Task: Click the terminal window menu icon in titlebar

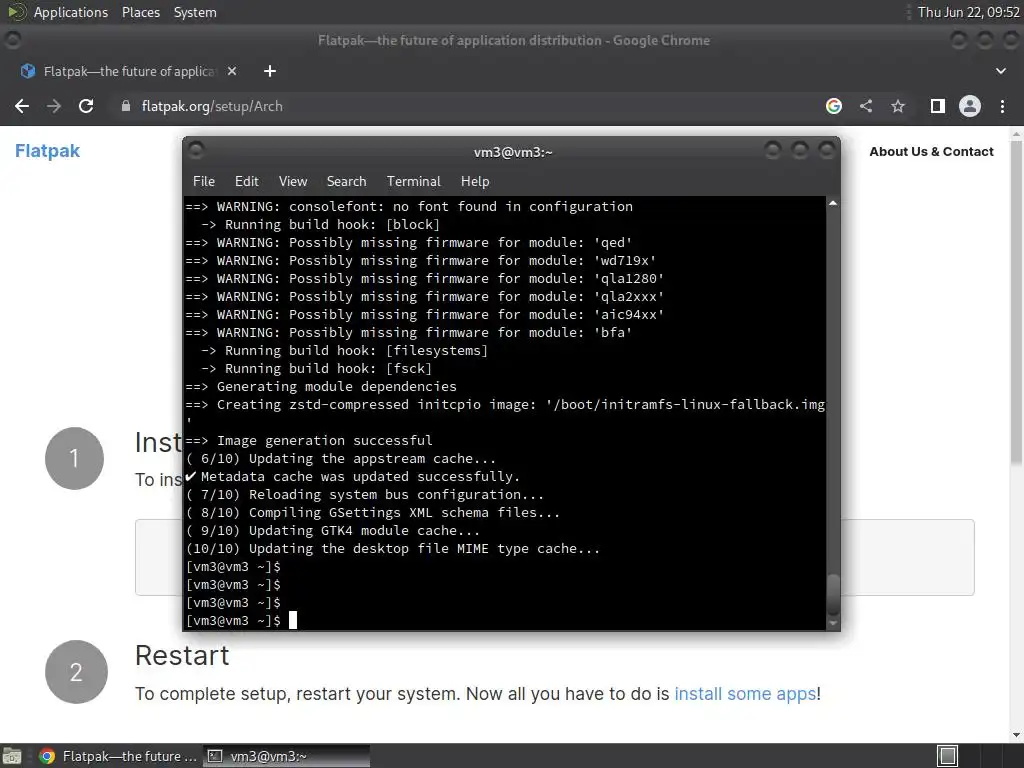Action: pos(196,151)
